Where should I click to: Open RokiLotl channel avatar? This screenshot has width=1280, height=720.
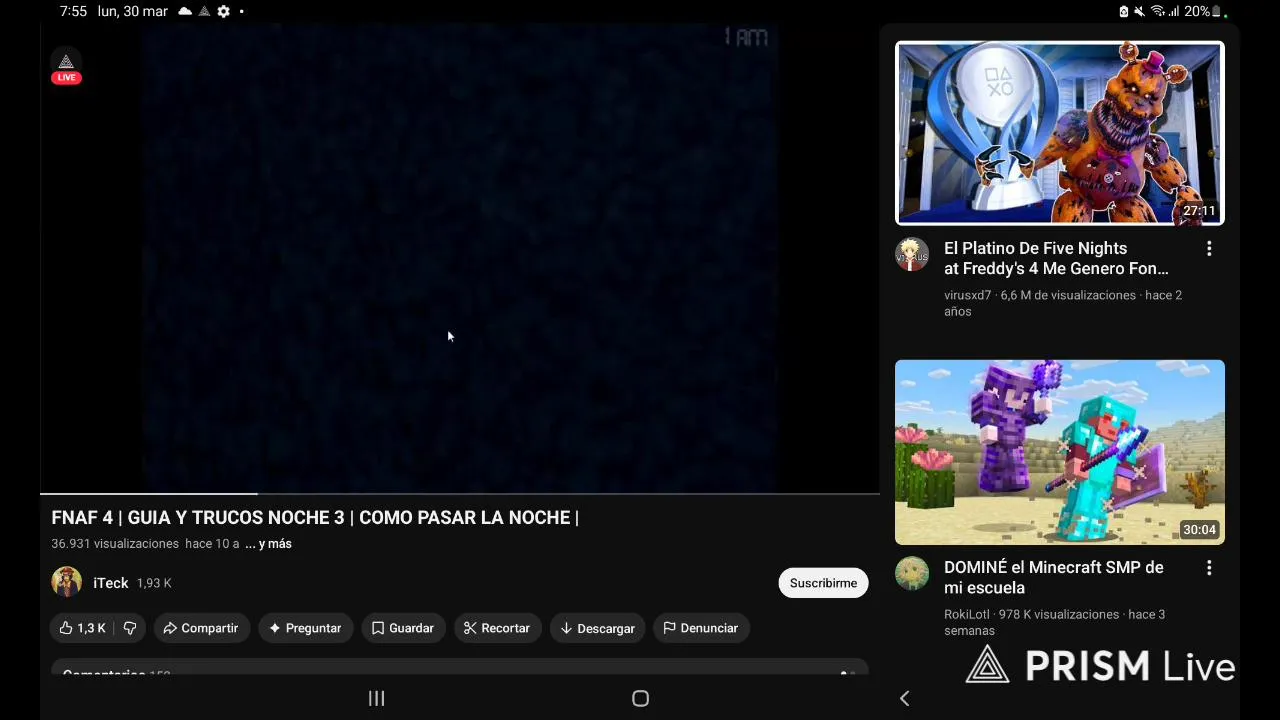coord(912,574)
